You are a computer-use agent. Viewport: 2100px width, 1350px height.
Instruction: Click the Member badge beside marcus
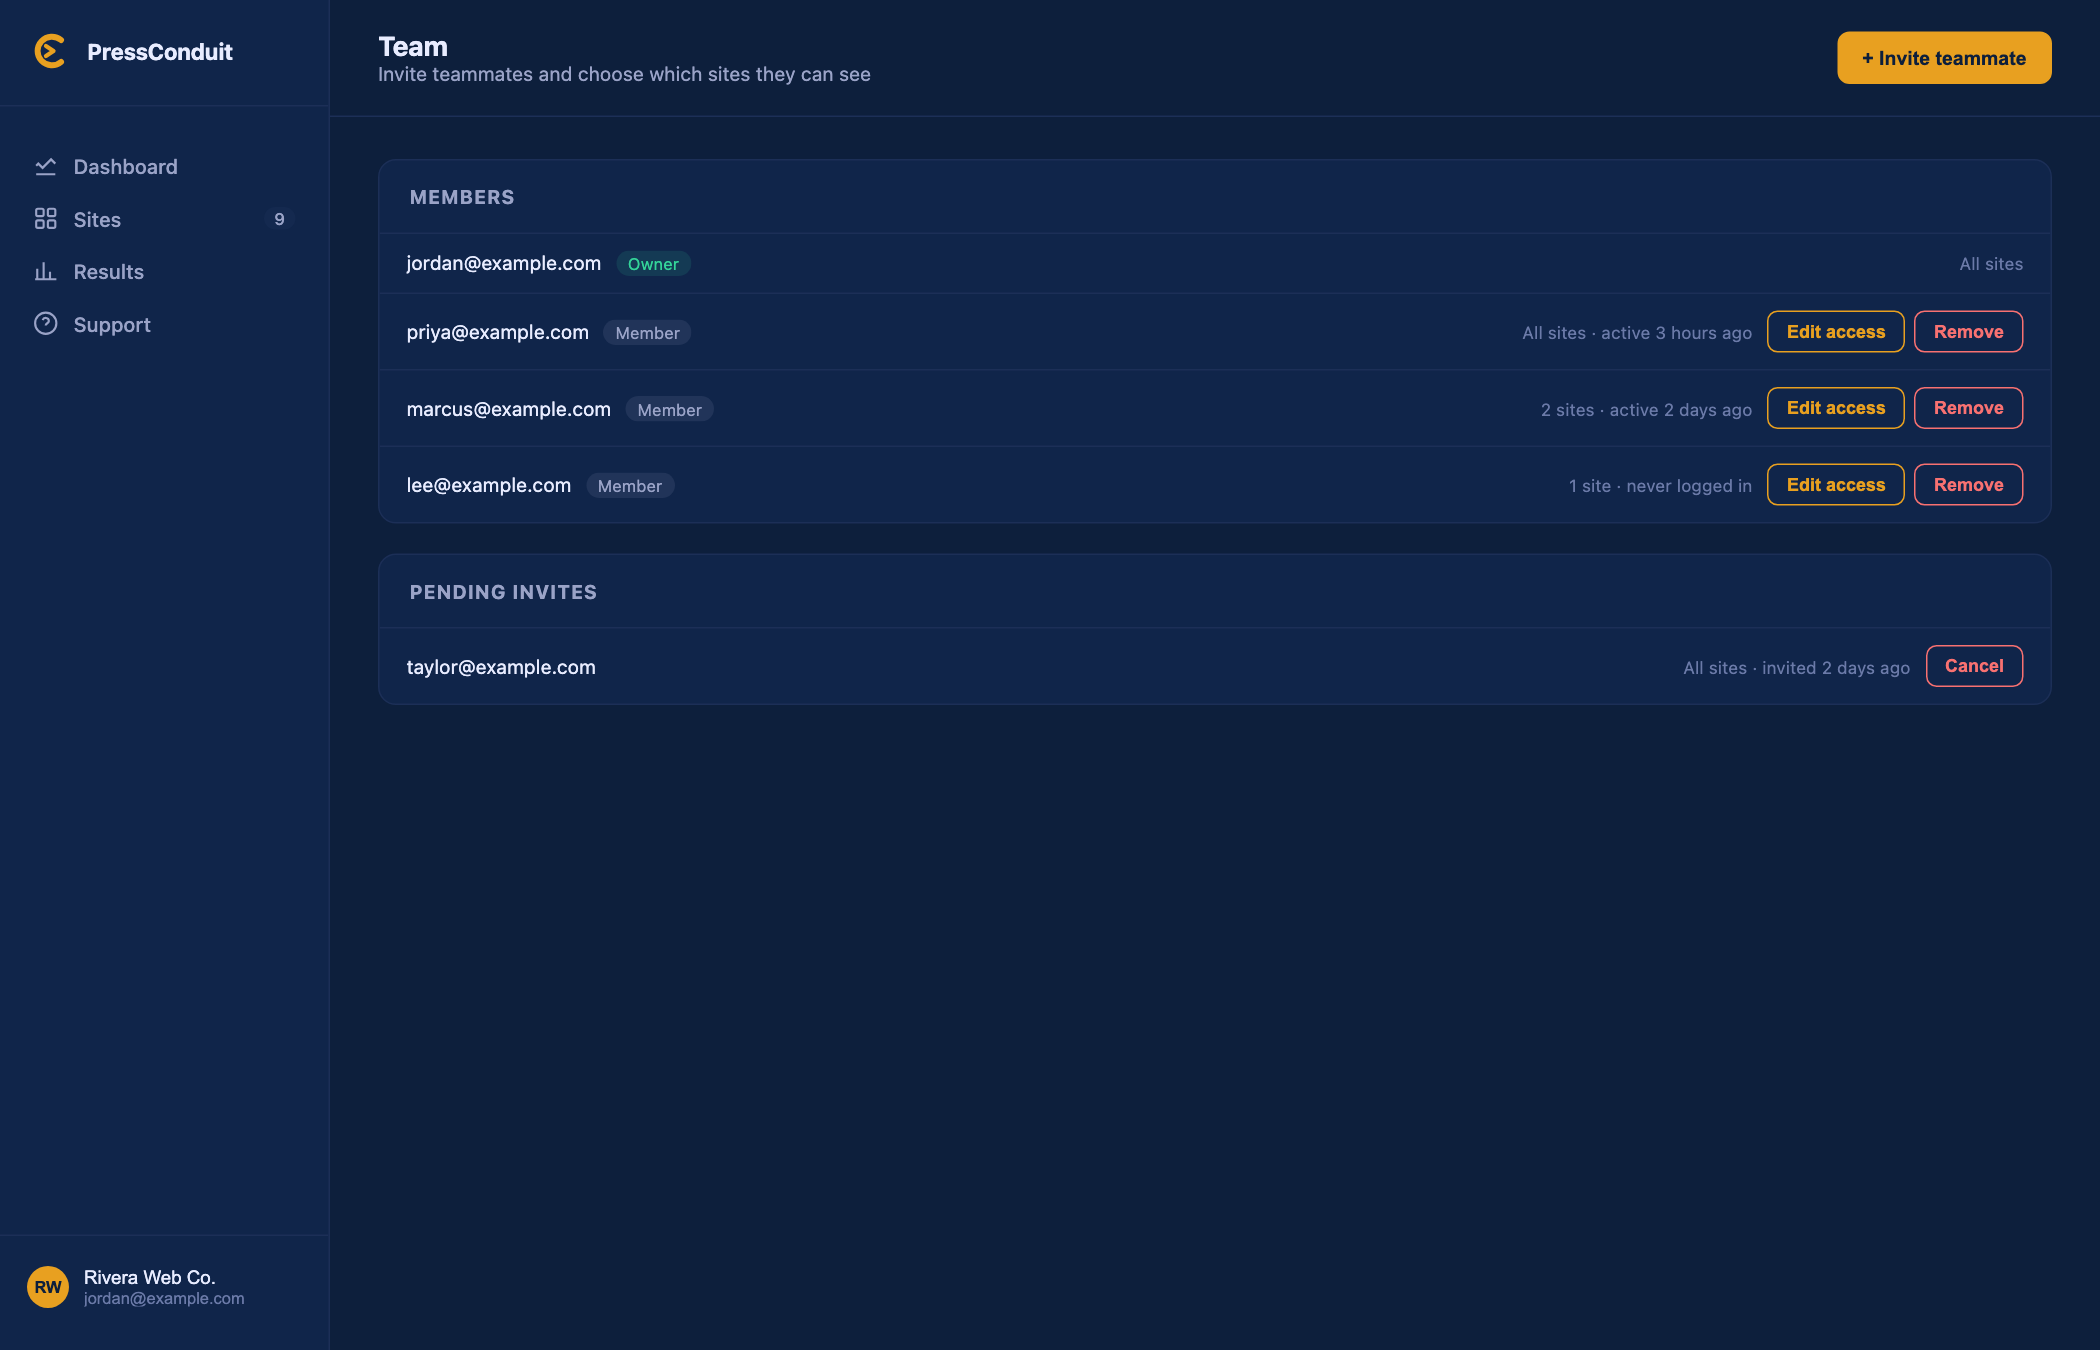click(669, 410)
